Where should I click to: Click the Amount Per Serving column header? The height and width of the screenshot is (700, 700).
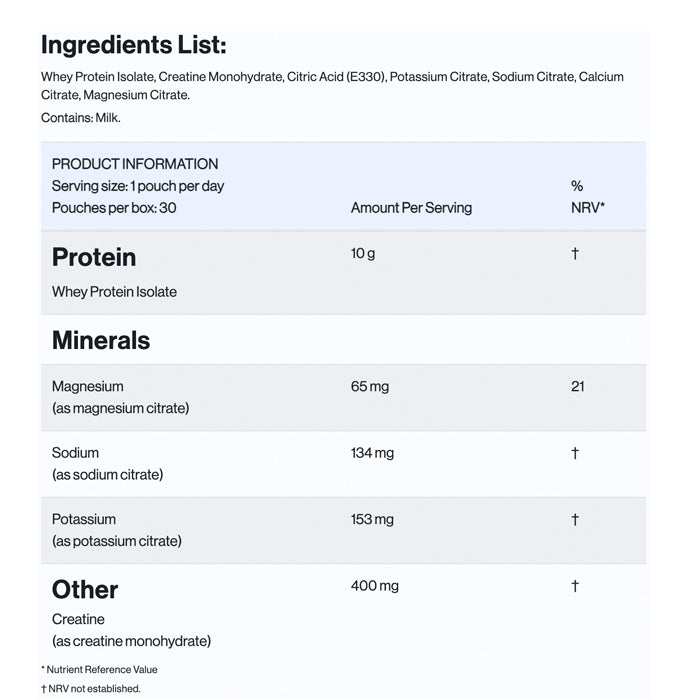point(411,208)
